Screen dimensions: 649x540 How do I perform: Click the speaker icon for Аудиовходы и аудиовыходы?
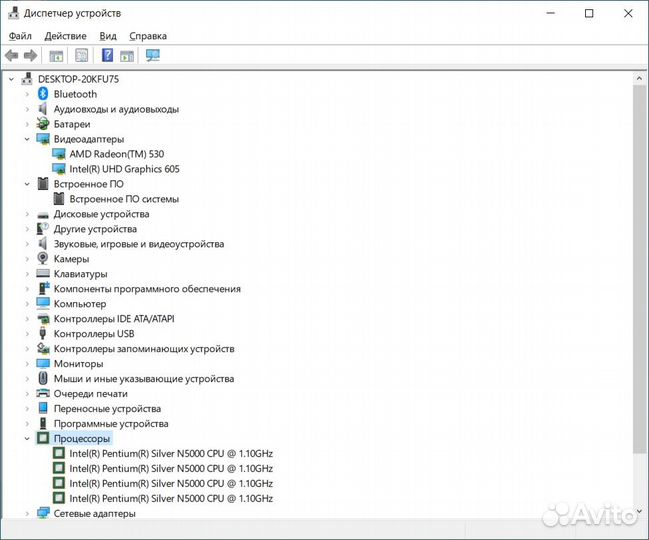coord(43,109)
